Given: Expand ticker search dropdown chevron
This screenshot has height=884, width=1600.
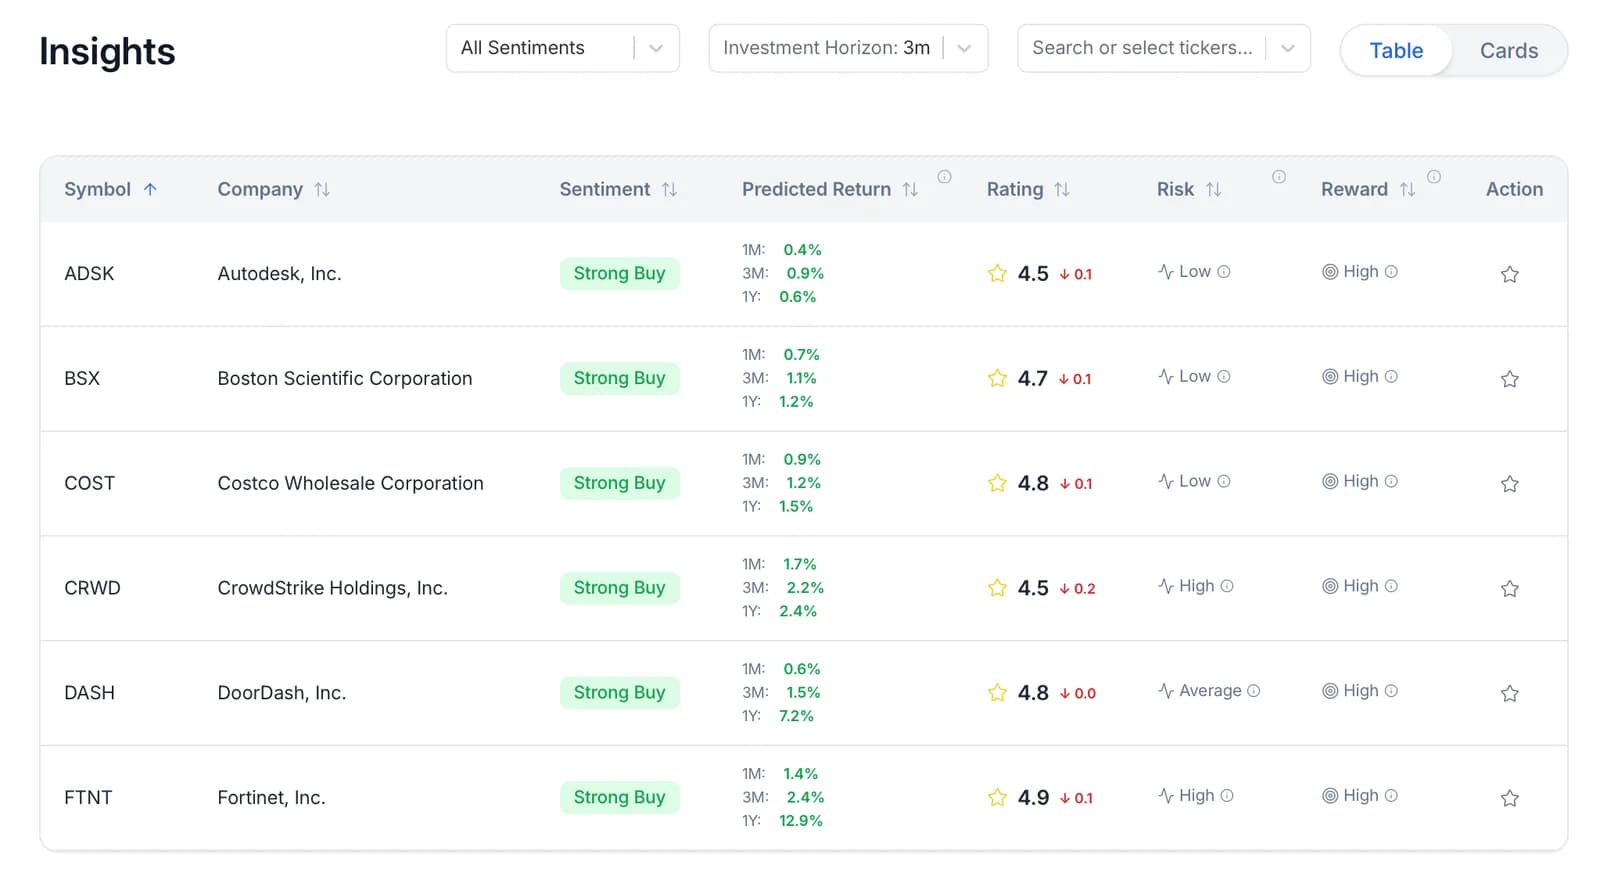Looking at the screenshot, I should click(x=1288, y=48).
